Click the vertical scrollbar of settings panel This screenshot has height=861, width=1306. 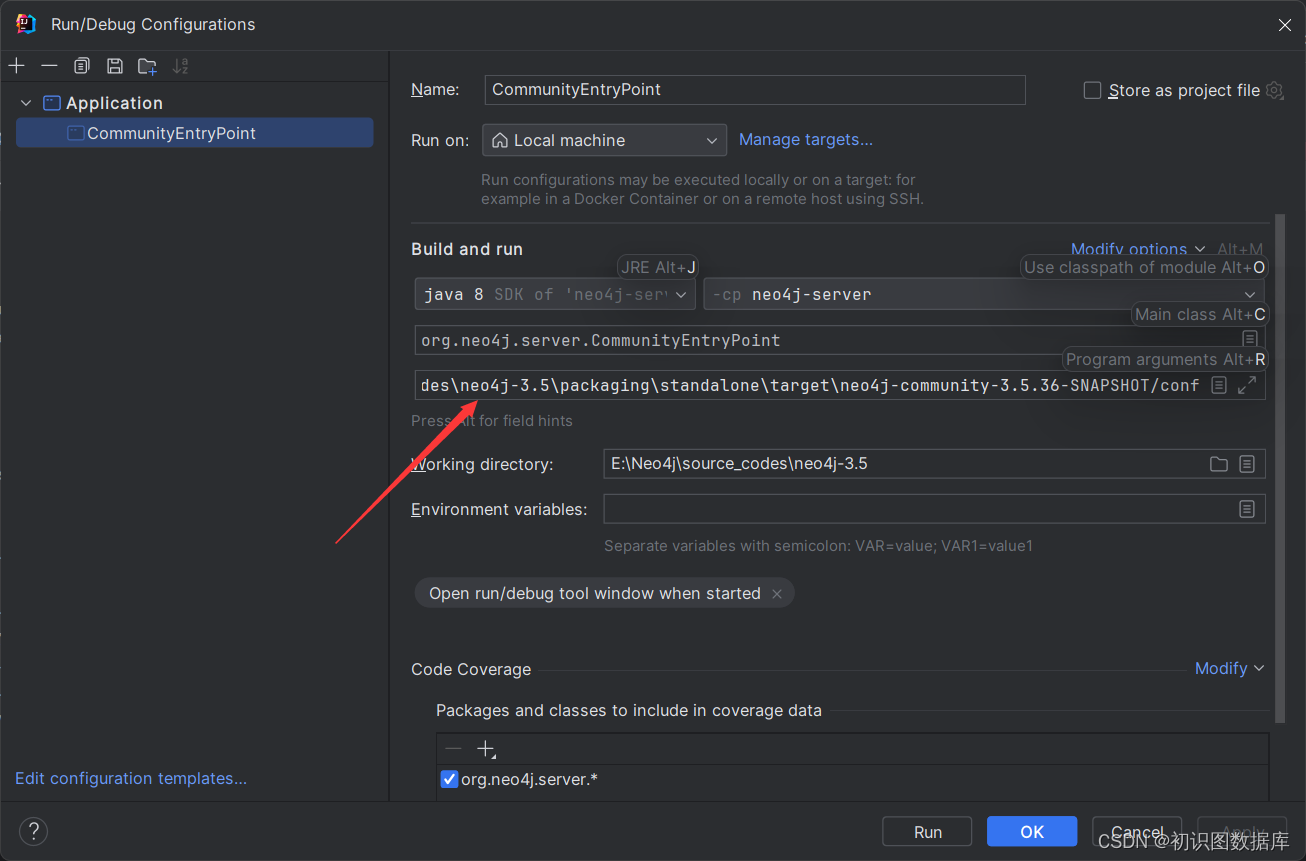[1279, 468]
